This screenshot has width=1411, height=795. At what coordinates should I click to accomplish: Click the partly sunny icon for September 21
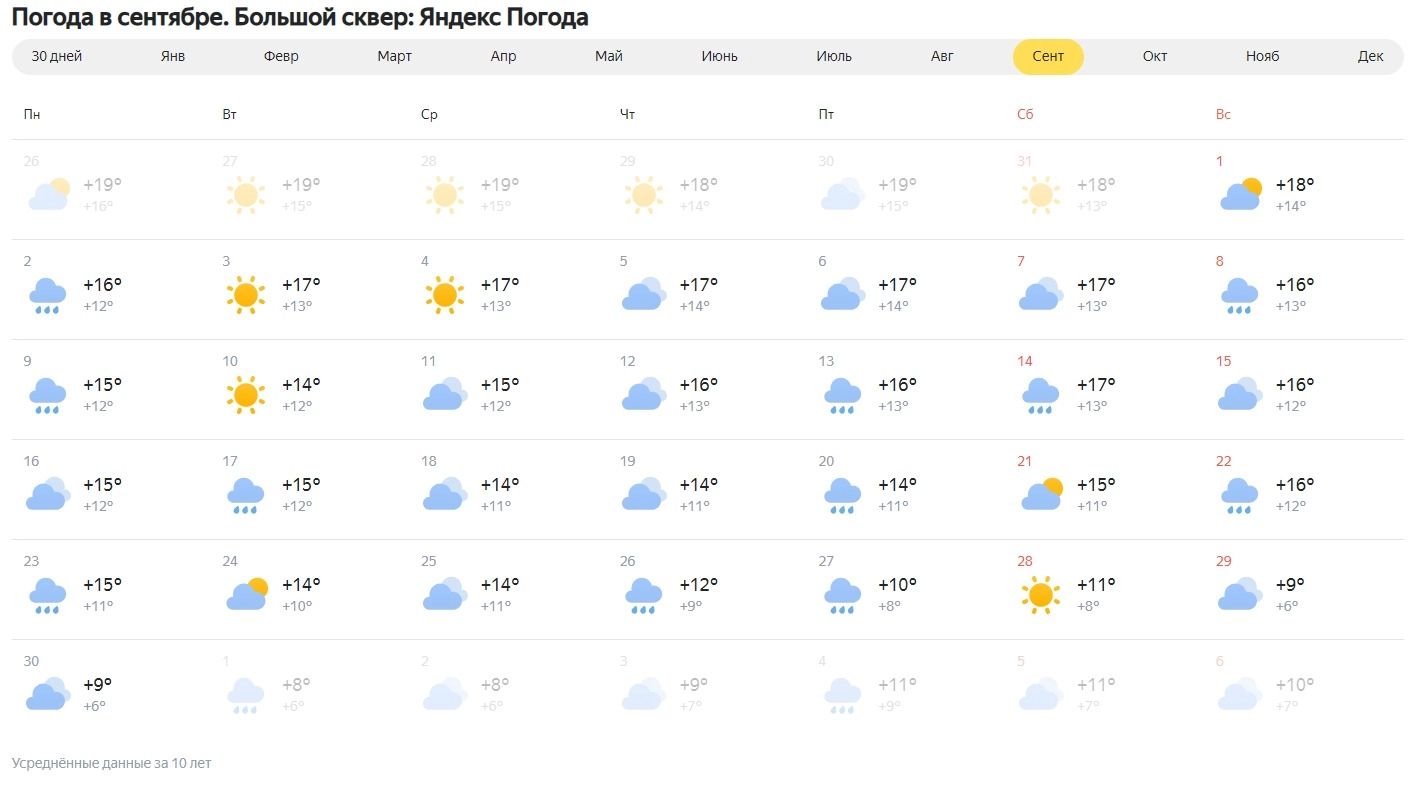click(x=1042, y=494)
